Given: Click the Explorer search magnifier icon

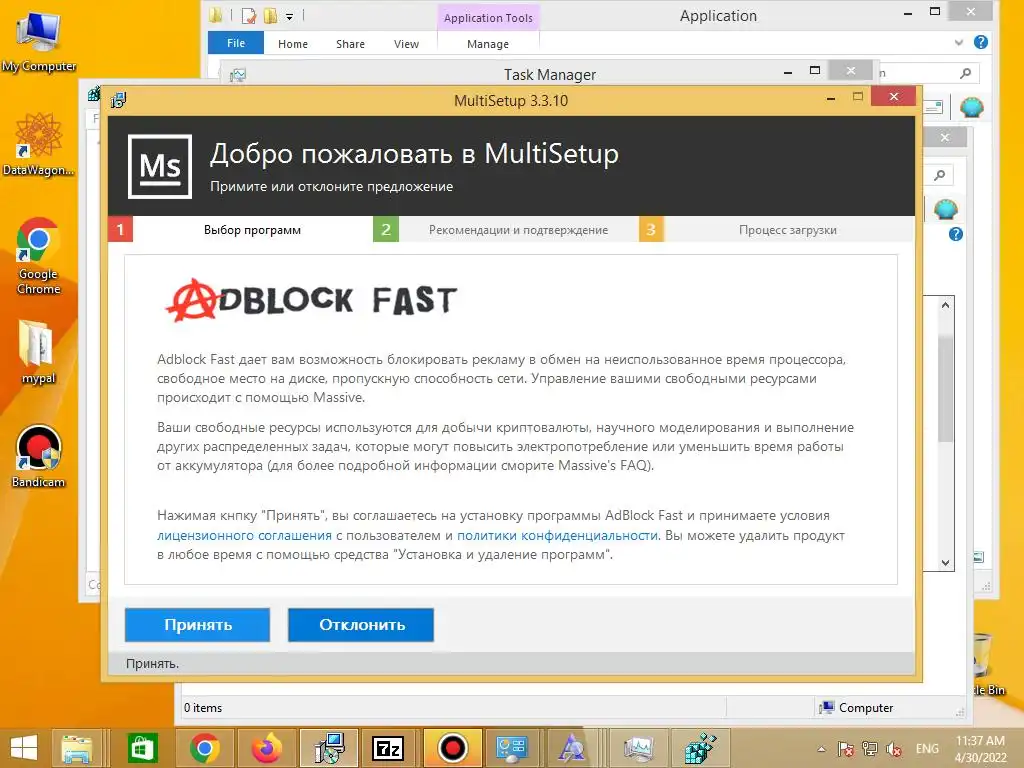Looking at the screenshot, I should (965, 73).
